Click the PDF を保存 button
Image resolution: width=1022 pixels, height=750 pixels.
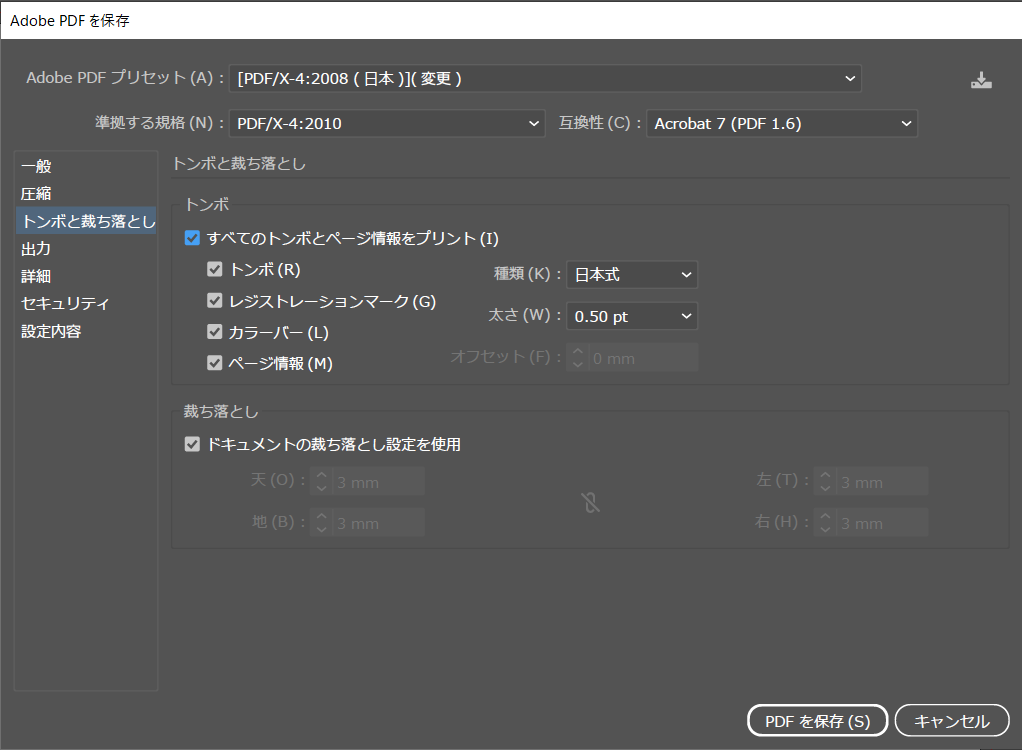(x=817, y=721)
